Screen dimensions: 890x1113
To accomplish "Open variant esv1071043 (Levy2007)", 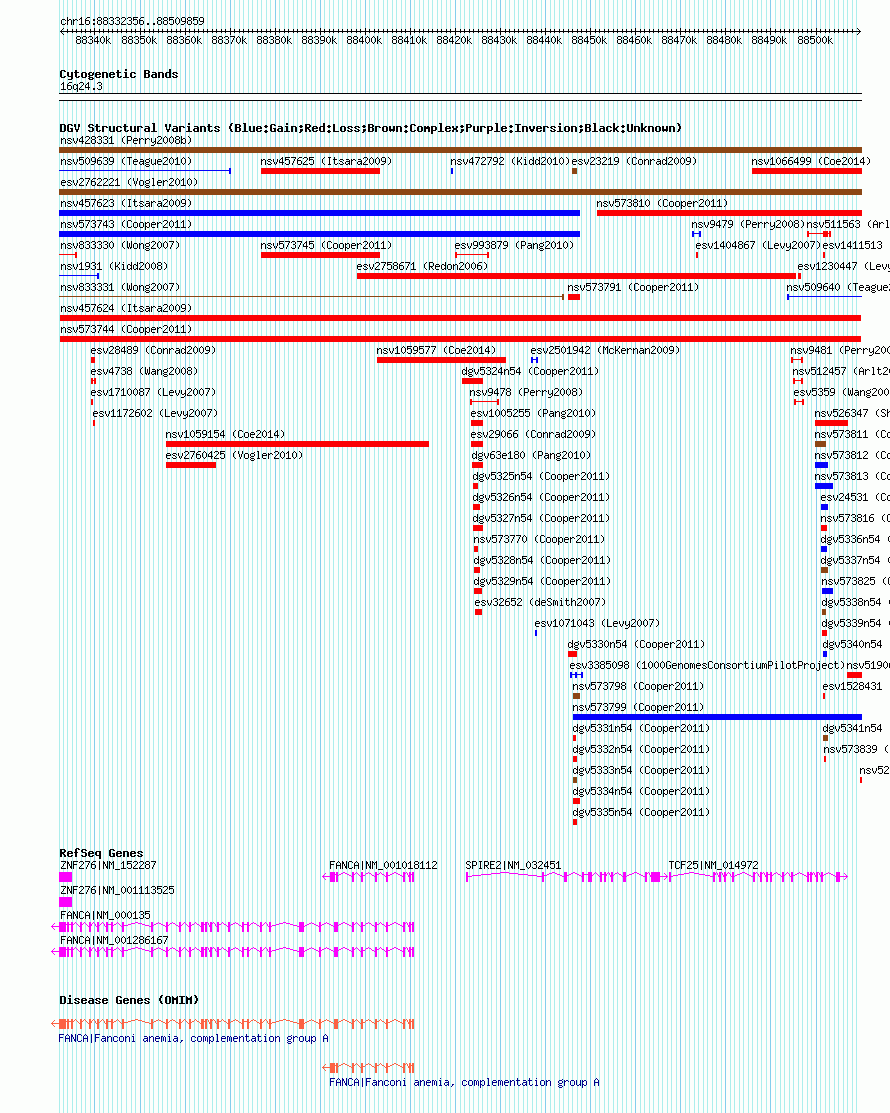I will (x=597, y=624).
